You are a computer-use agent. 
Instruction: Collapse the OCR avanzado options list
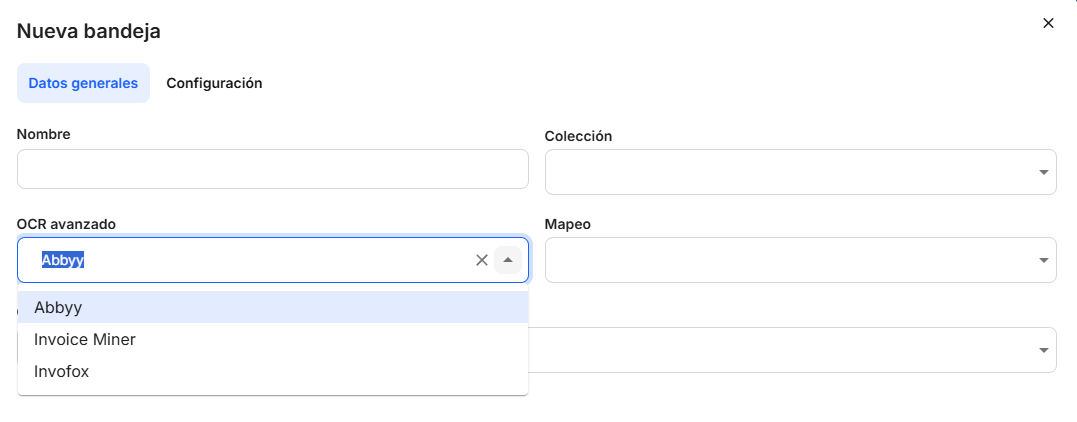[508, 260]
